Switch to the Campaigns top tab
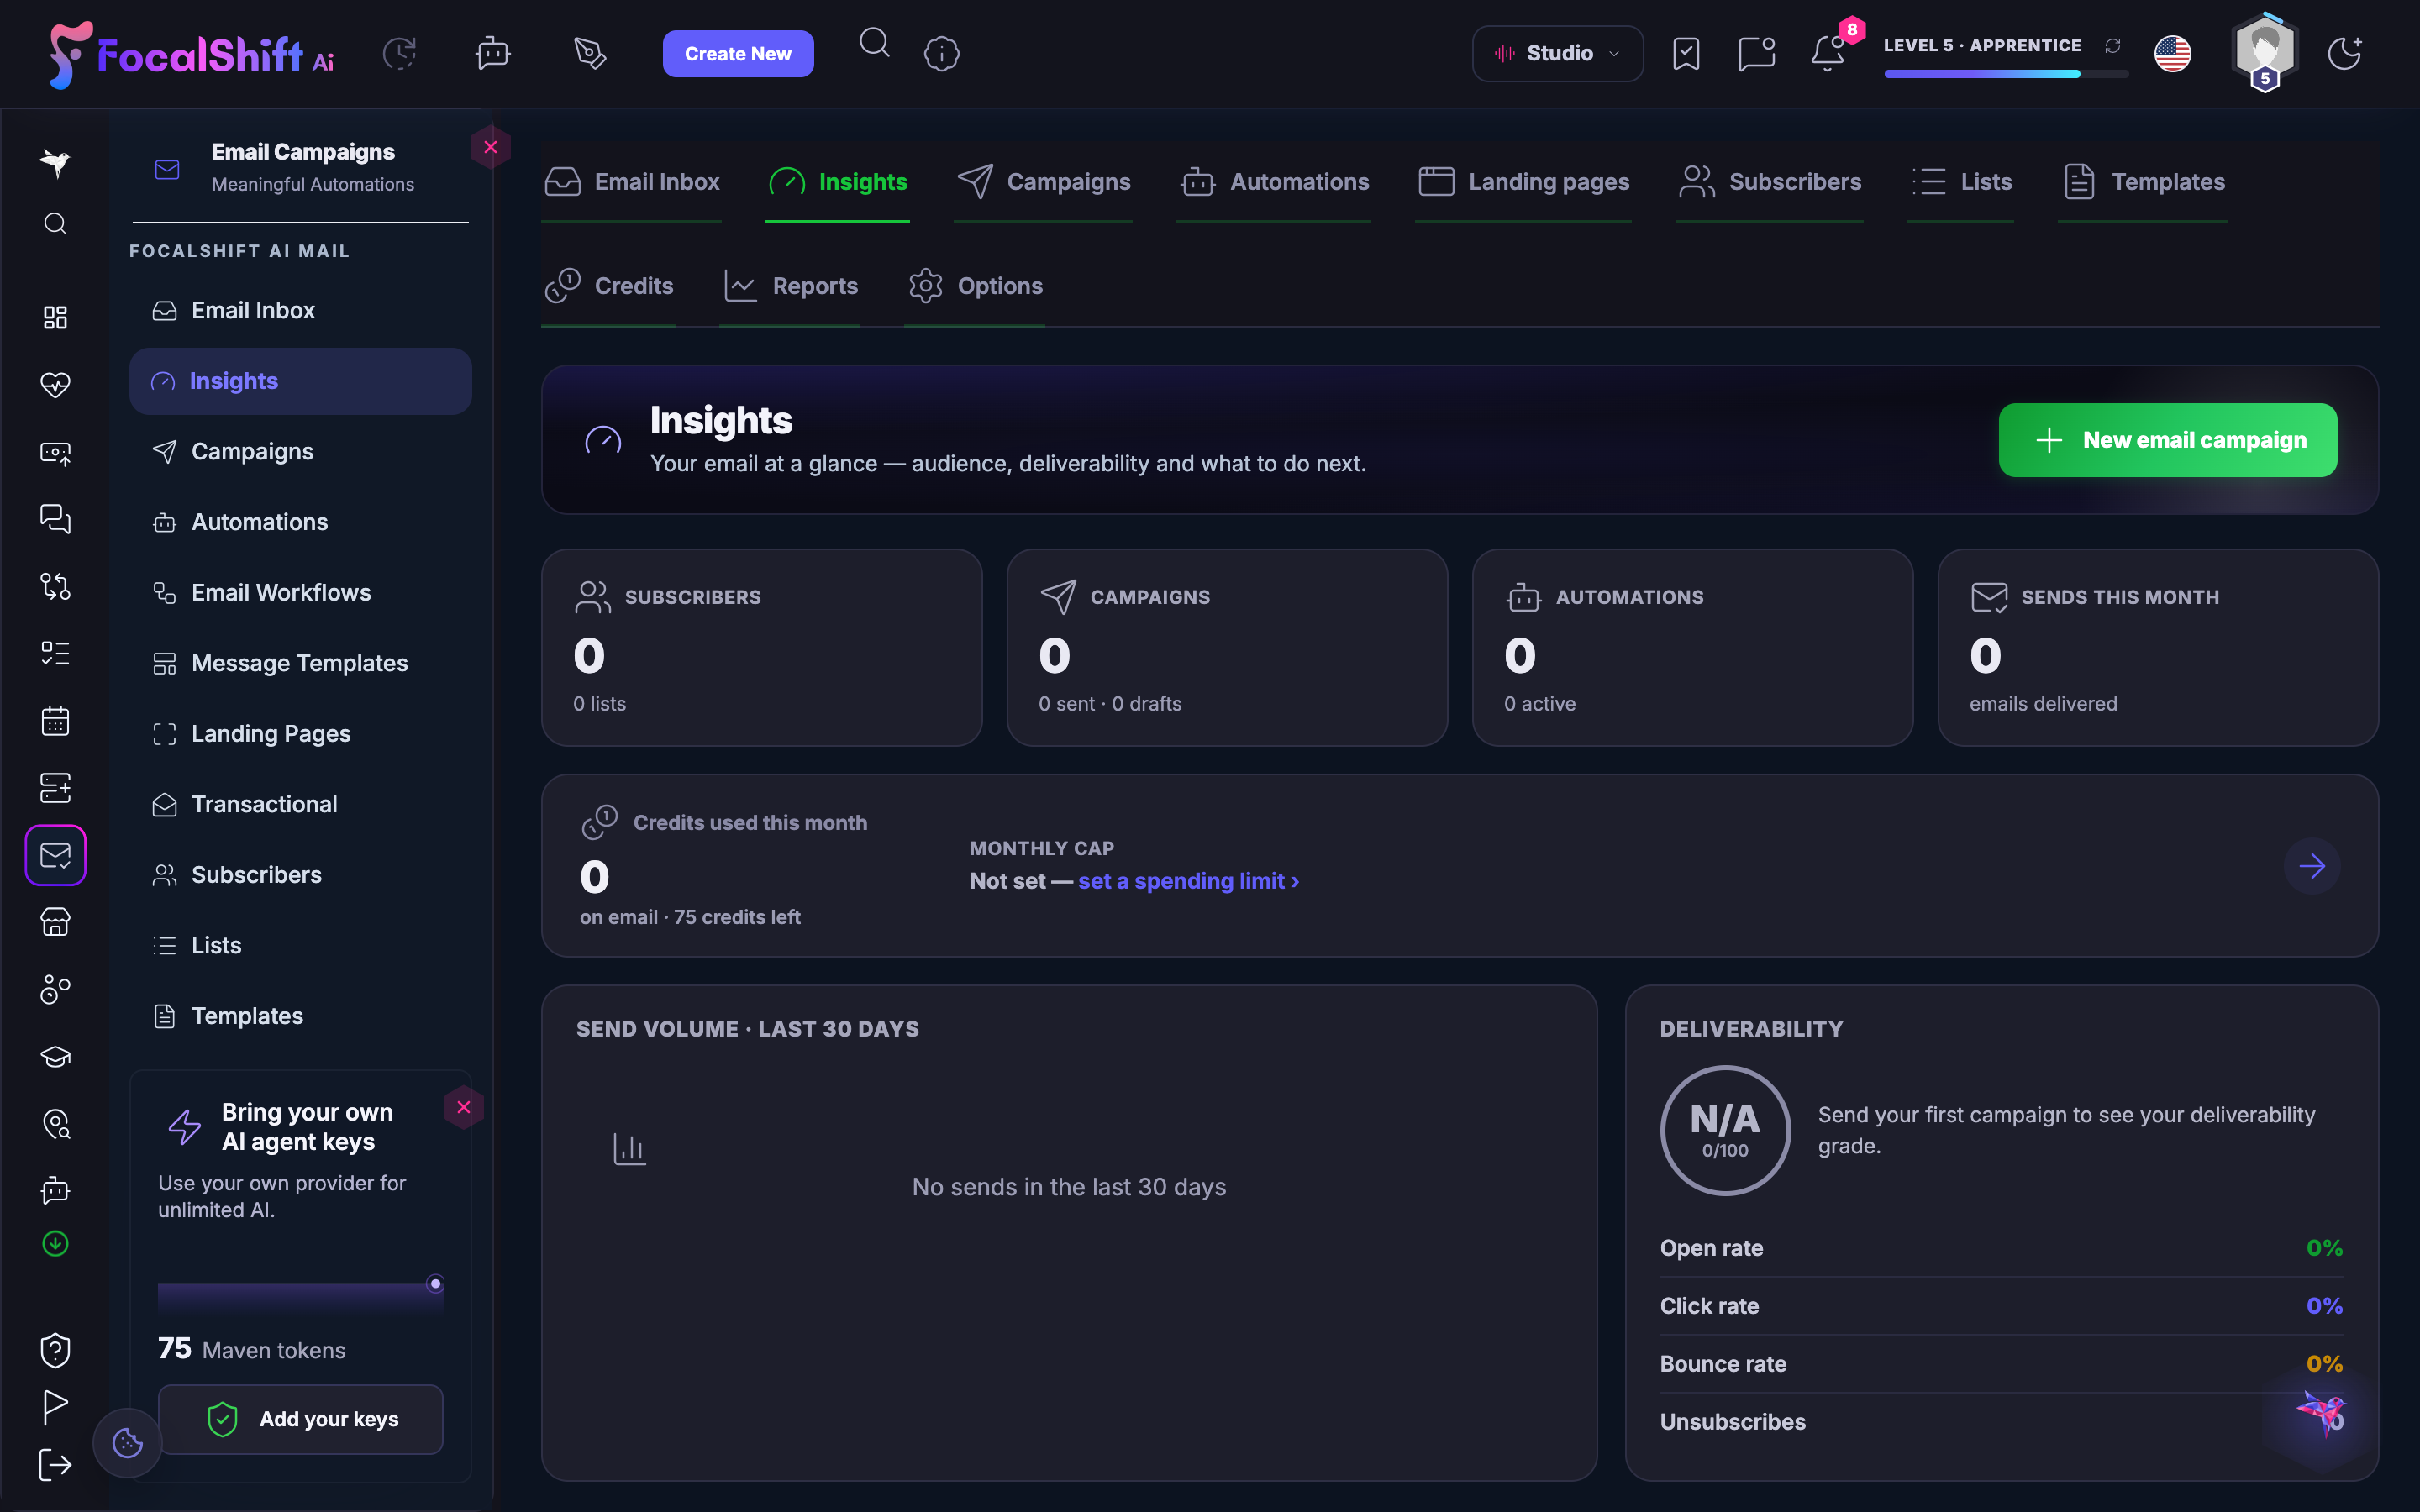This screenshot has height=1512, width=2420. [1043, 182]
